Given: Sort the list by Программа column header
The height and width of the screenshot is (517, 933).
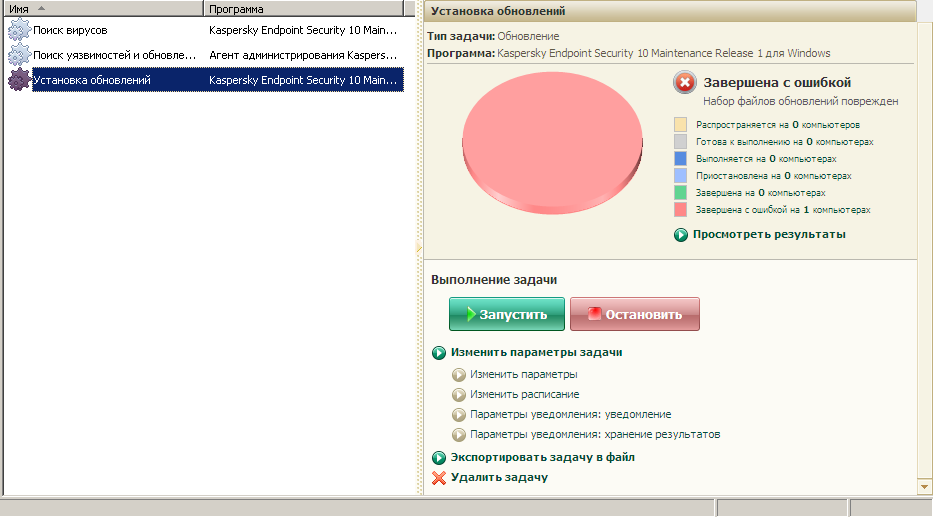Looking at the screenshot, I should [x=303, y=8].
